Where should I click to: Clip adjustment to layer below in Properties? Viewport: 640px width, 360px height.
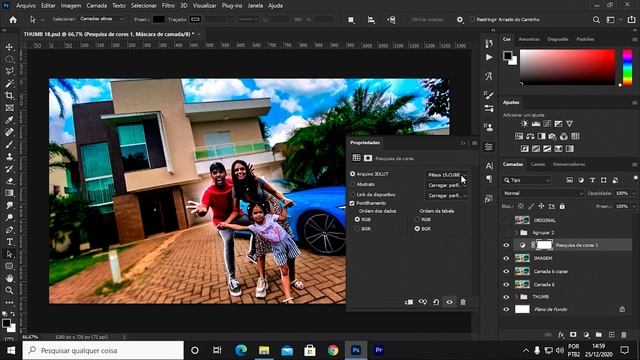409,302
